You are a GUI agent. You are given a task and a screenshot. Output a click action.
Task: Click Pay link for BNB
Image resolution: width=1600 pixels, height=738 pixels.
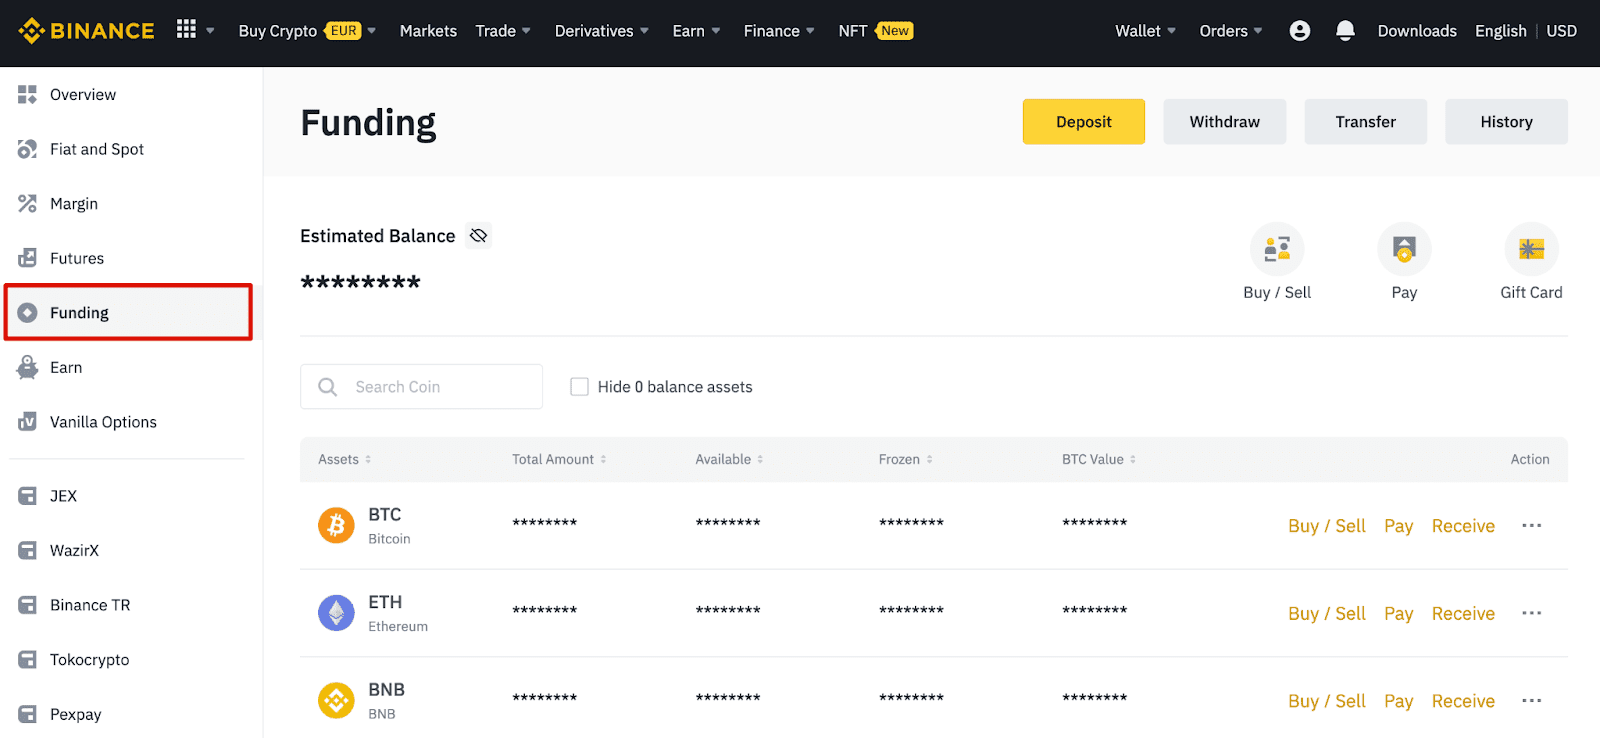coord(1398,701)
